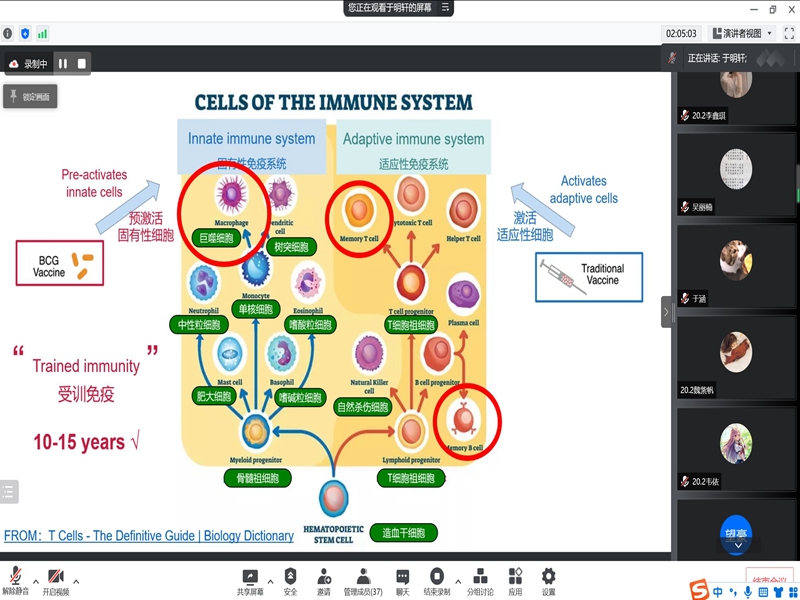Screen dimensions: 800x600
Task: Enter full screen mode
Action: pyautogui.click(x=788, y=33)
